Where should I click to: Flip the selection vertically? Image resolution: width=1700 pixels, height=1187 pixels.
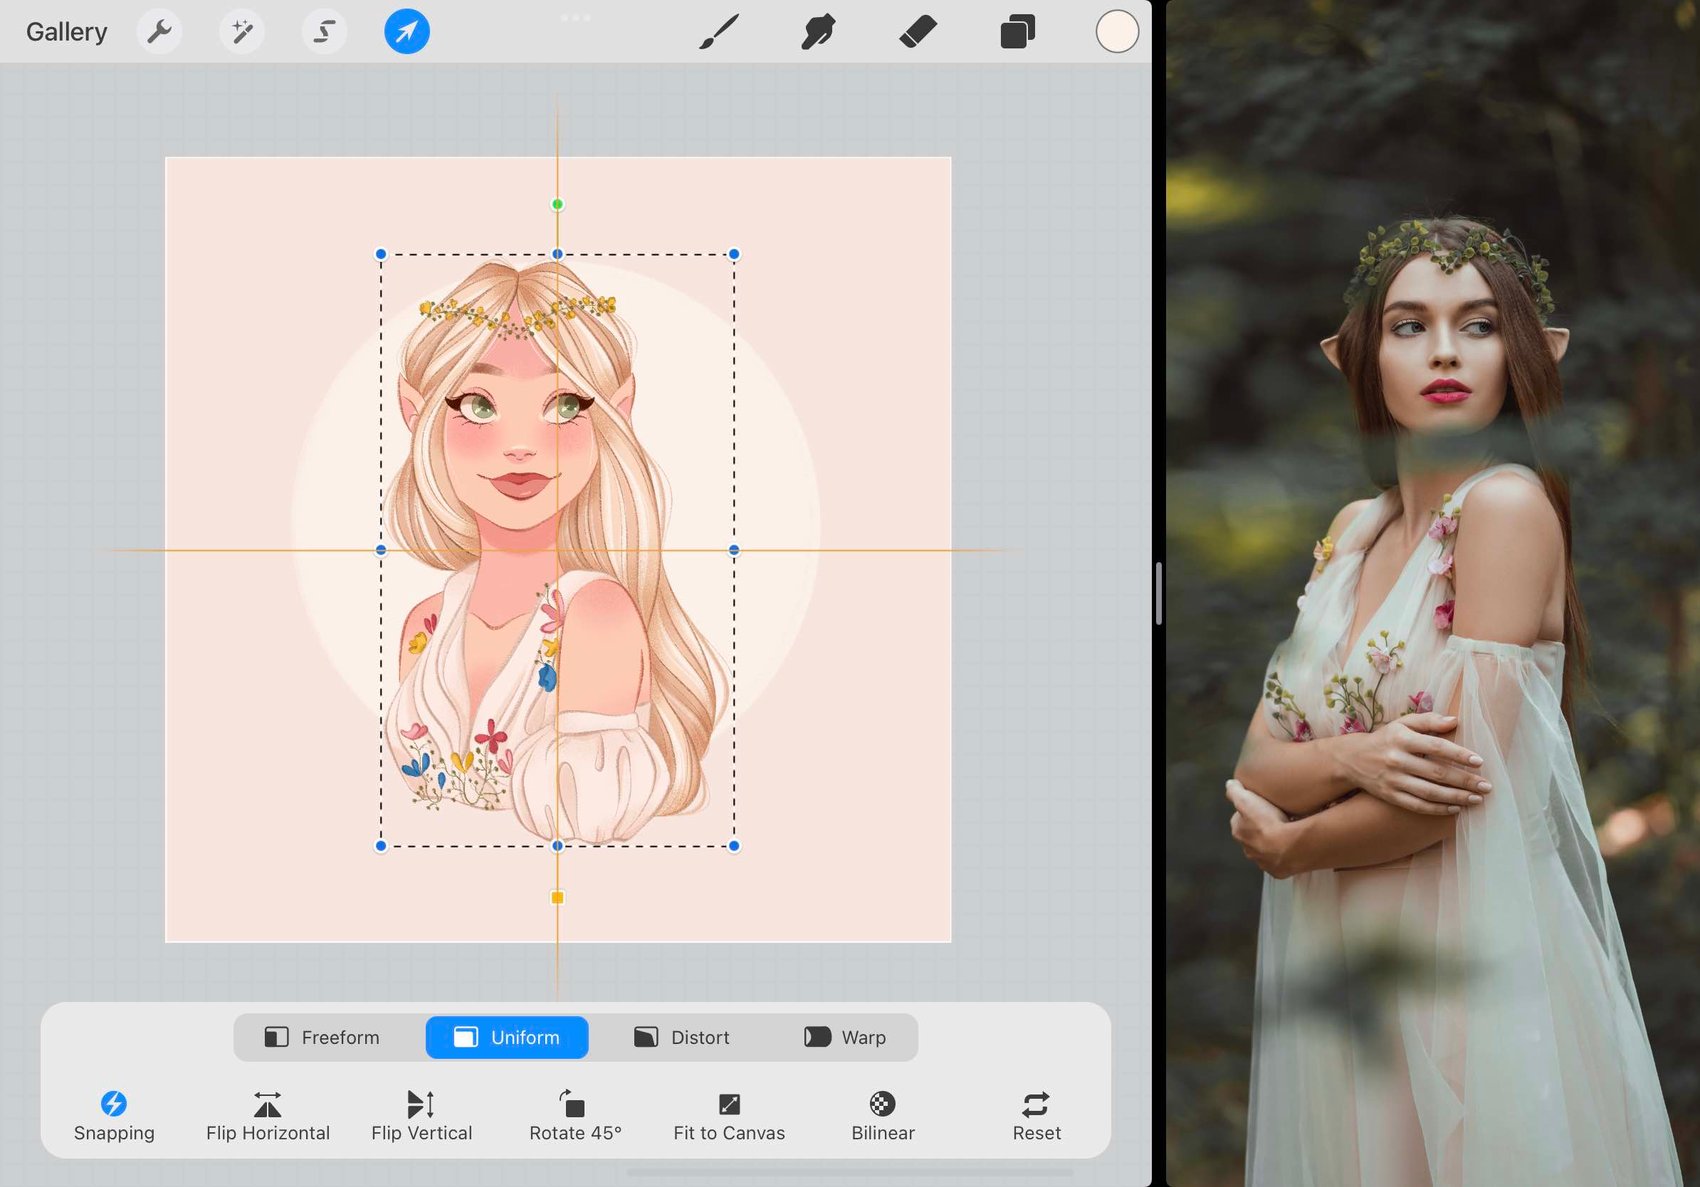coord(422,1116)
